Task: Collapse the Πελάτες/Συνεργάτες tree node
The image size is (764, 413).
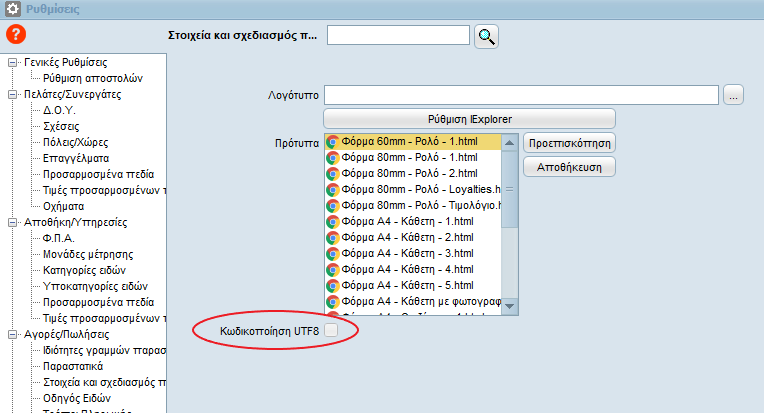Action: click(x=13, y=94)
